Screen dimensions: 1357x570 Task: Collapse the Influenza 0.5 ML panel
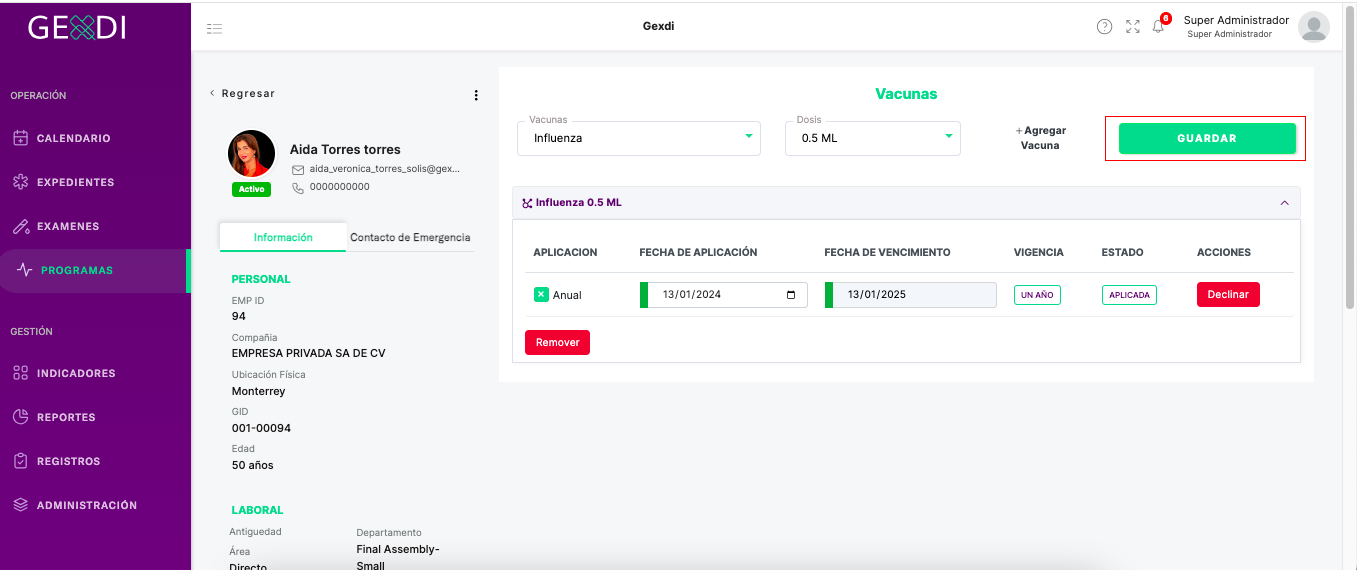tap(1284, 202)
